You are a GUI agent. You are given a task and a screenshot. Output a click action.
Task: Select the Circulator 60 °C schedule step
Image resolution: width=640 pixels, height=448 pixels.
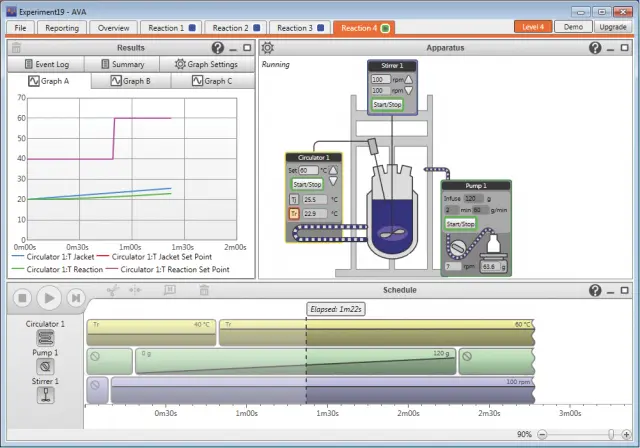coord(377,333)
